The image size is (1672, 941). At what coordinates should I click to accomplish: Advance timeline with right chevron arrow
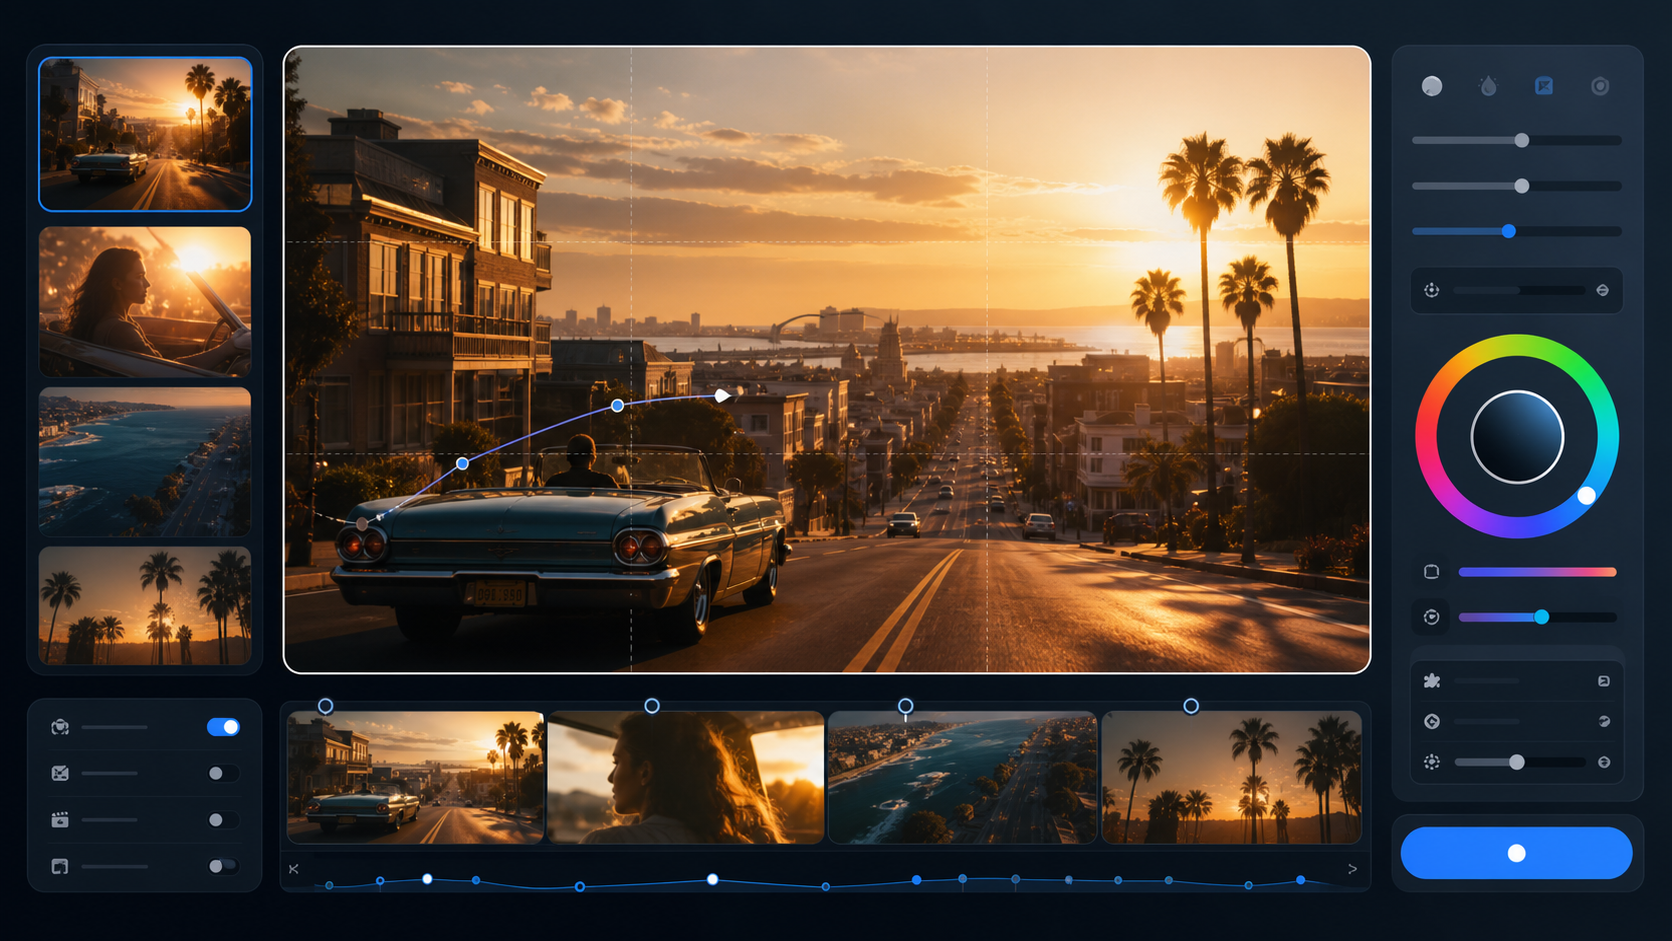pyautogui.click(x=1352, y=869)
